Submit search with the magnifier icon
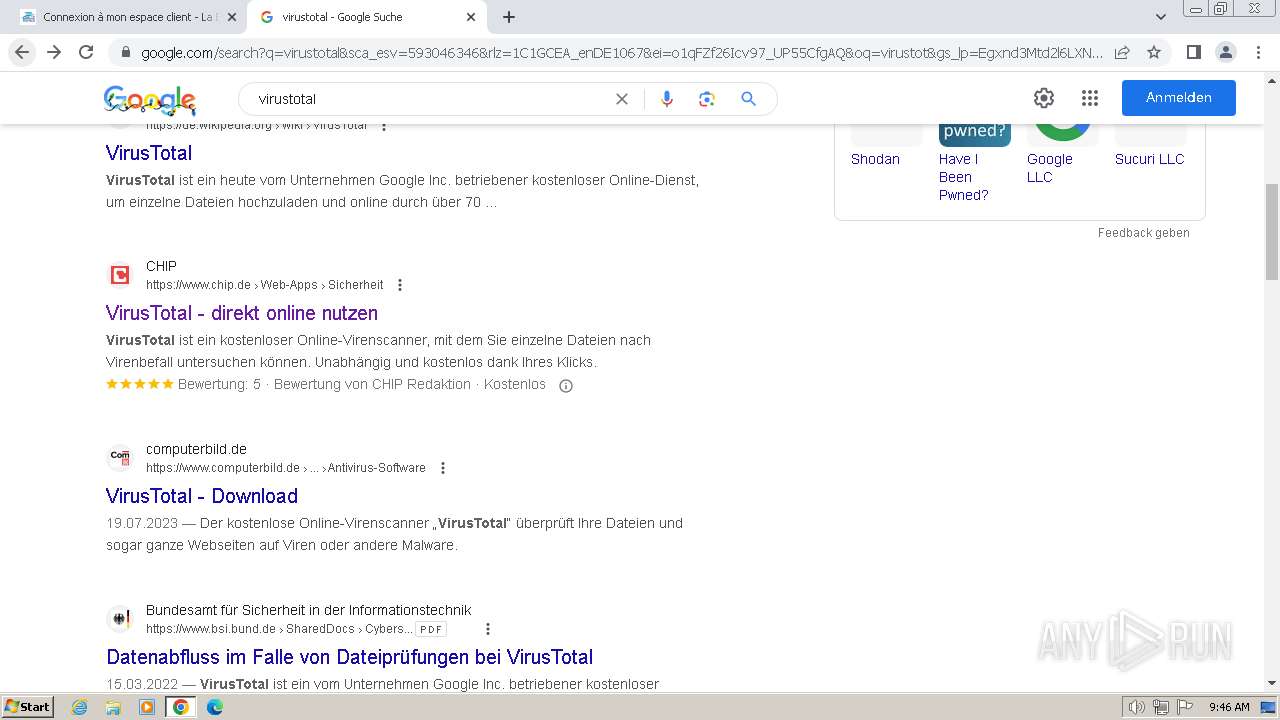 click(x=748, y=99)
